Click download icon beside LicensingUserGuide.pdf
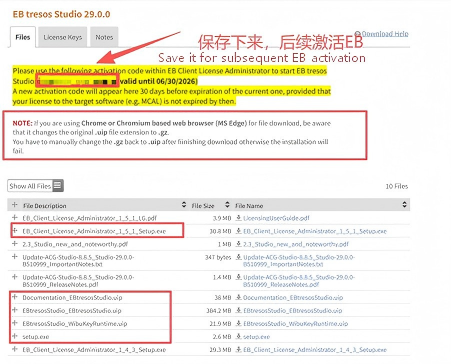Viewport: 451px width, 364px height. pos(238,218)
